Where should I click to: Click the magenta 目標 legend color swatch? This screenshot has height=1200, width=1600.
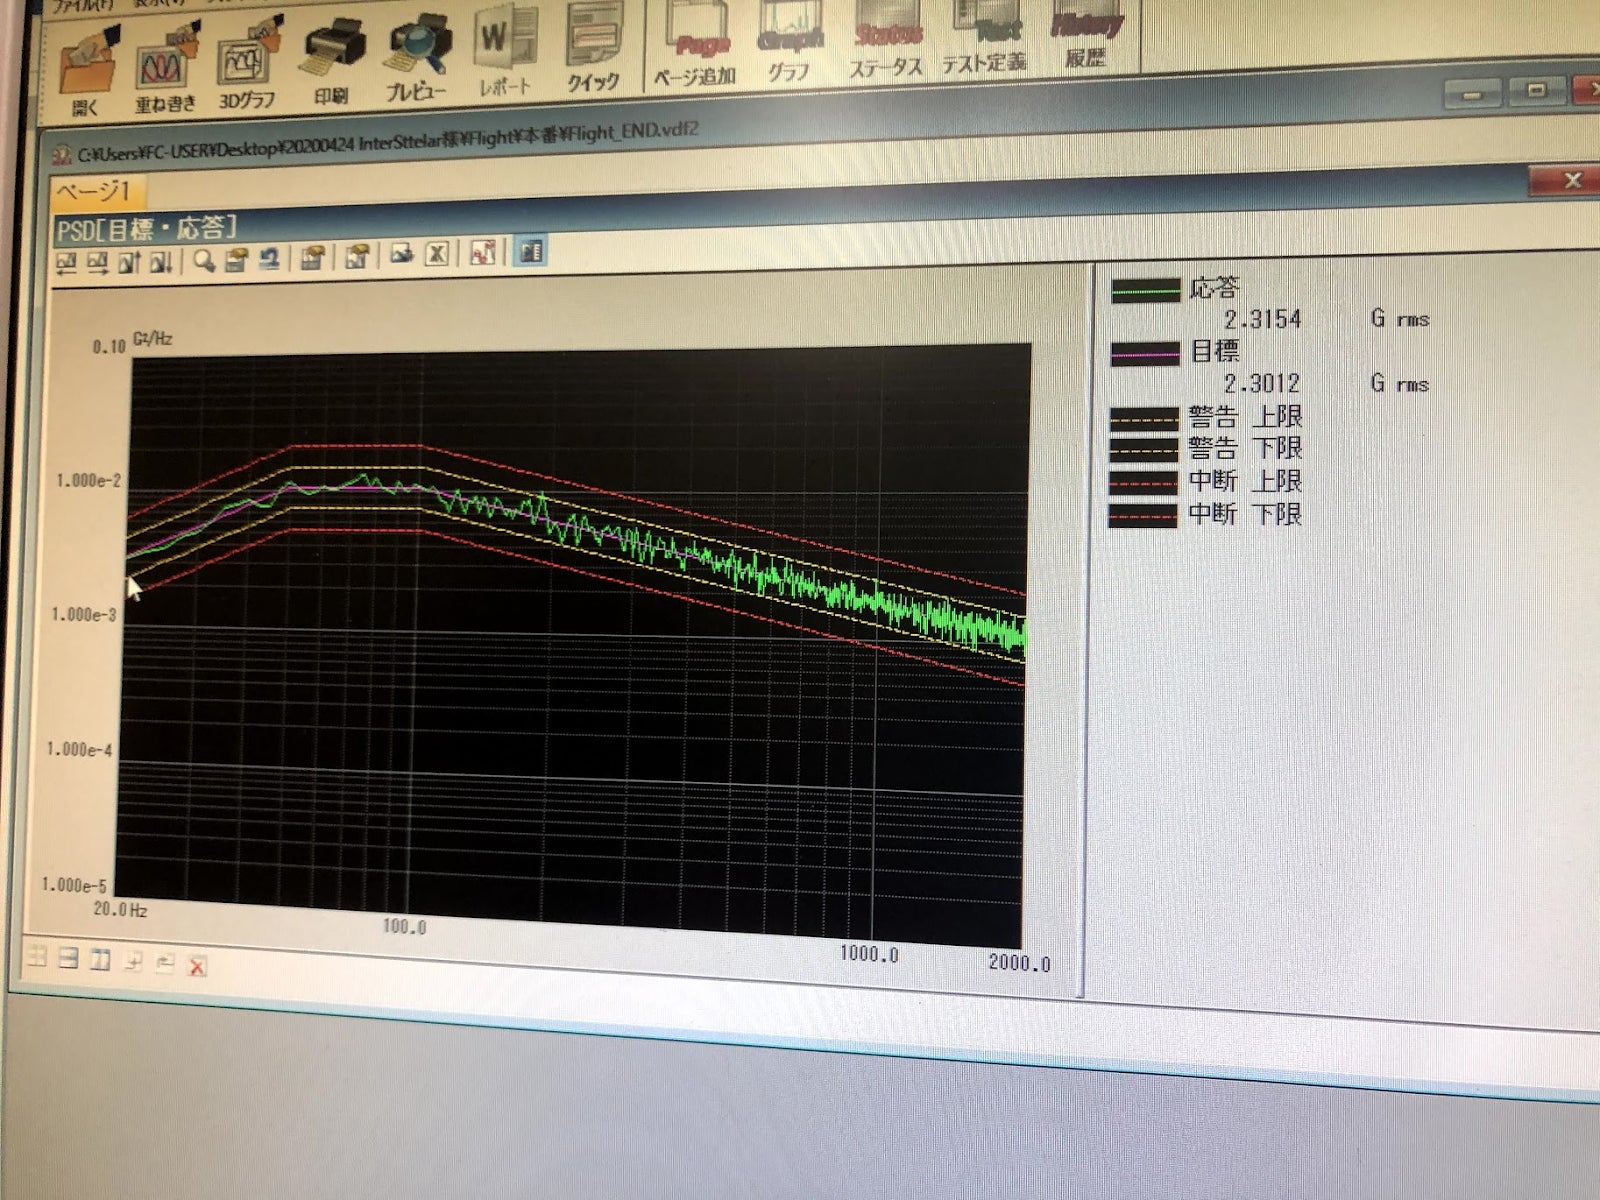coord(1146,354)
